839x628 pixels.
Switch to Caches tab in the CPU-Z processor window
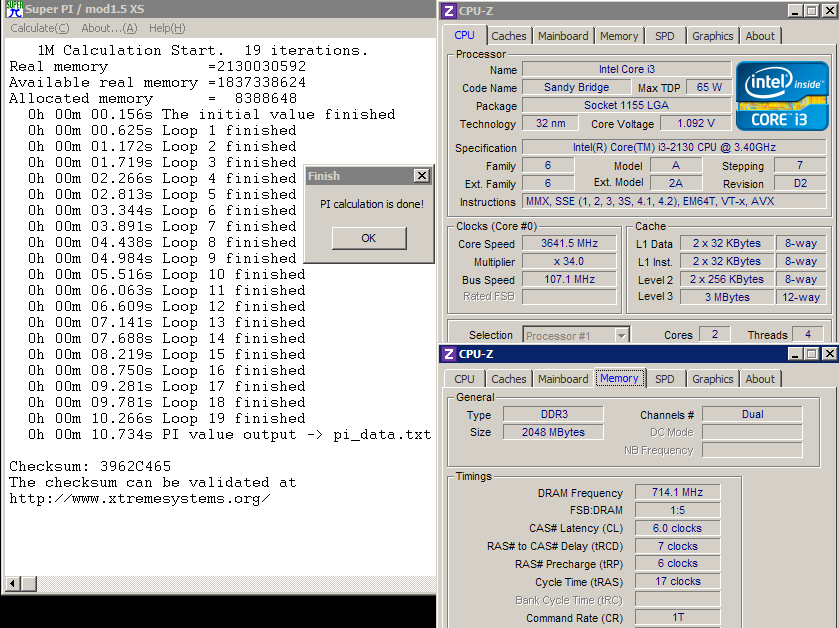coord(508,36)
